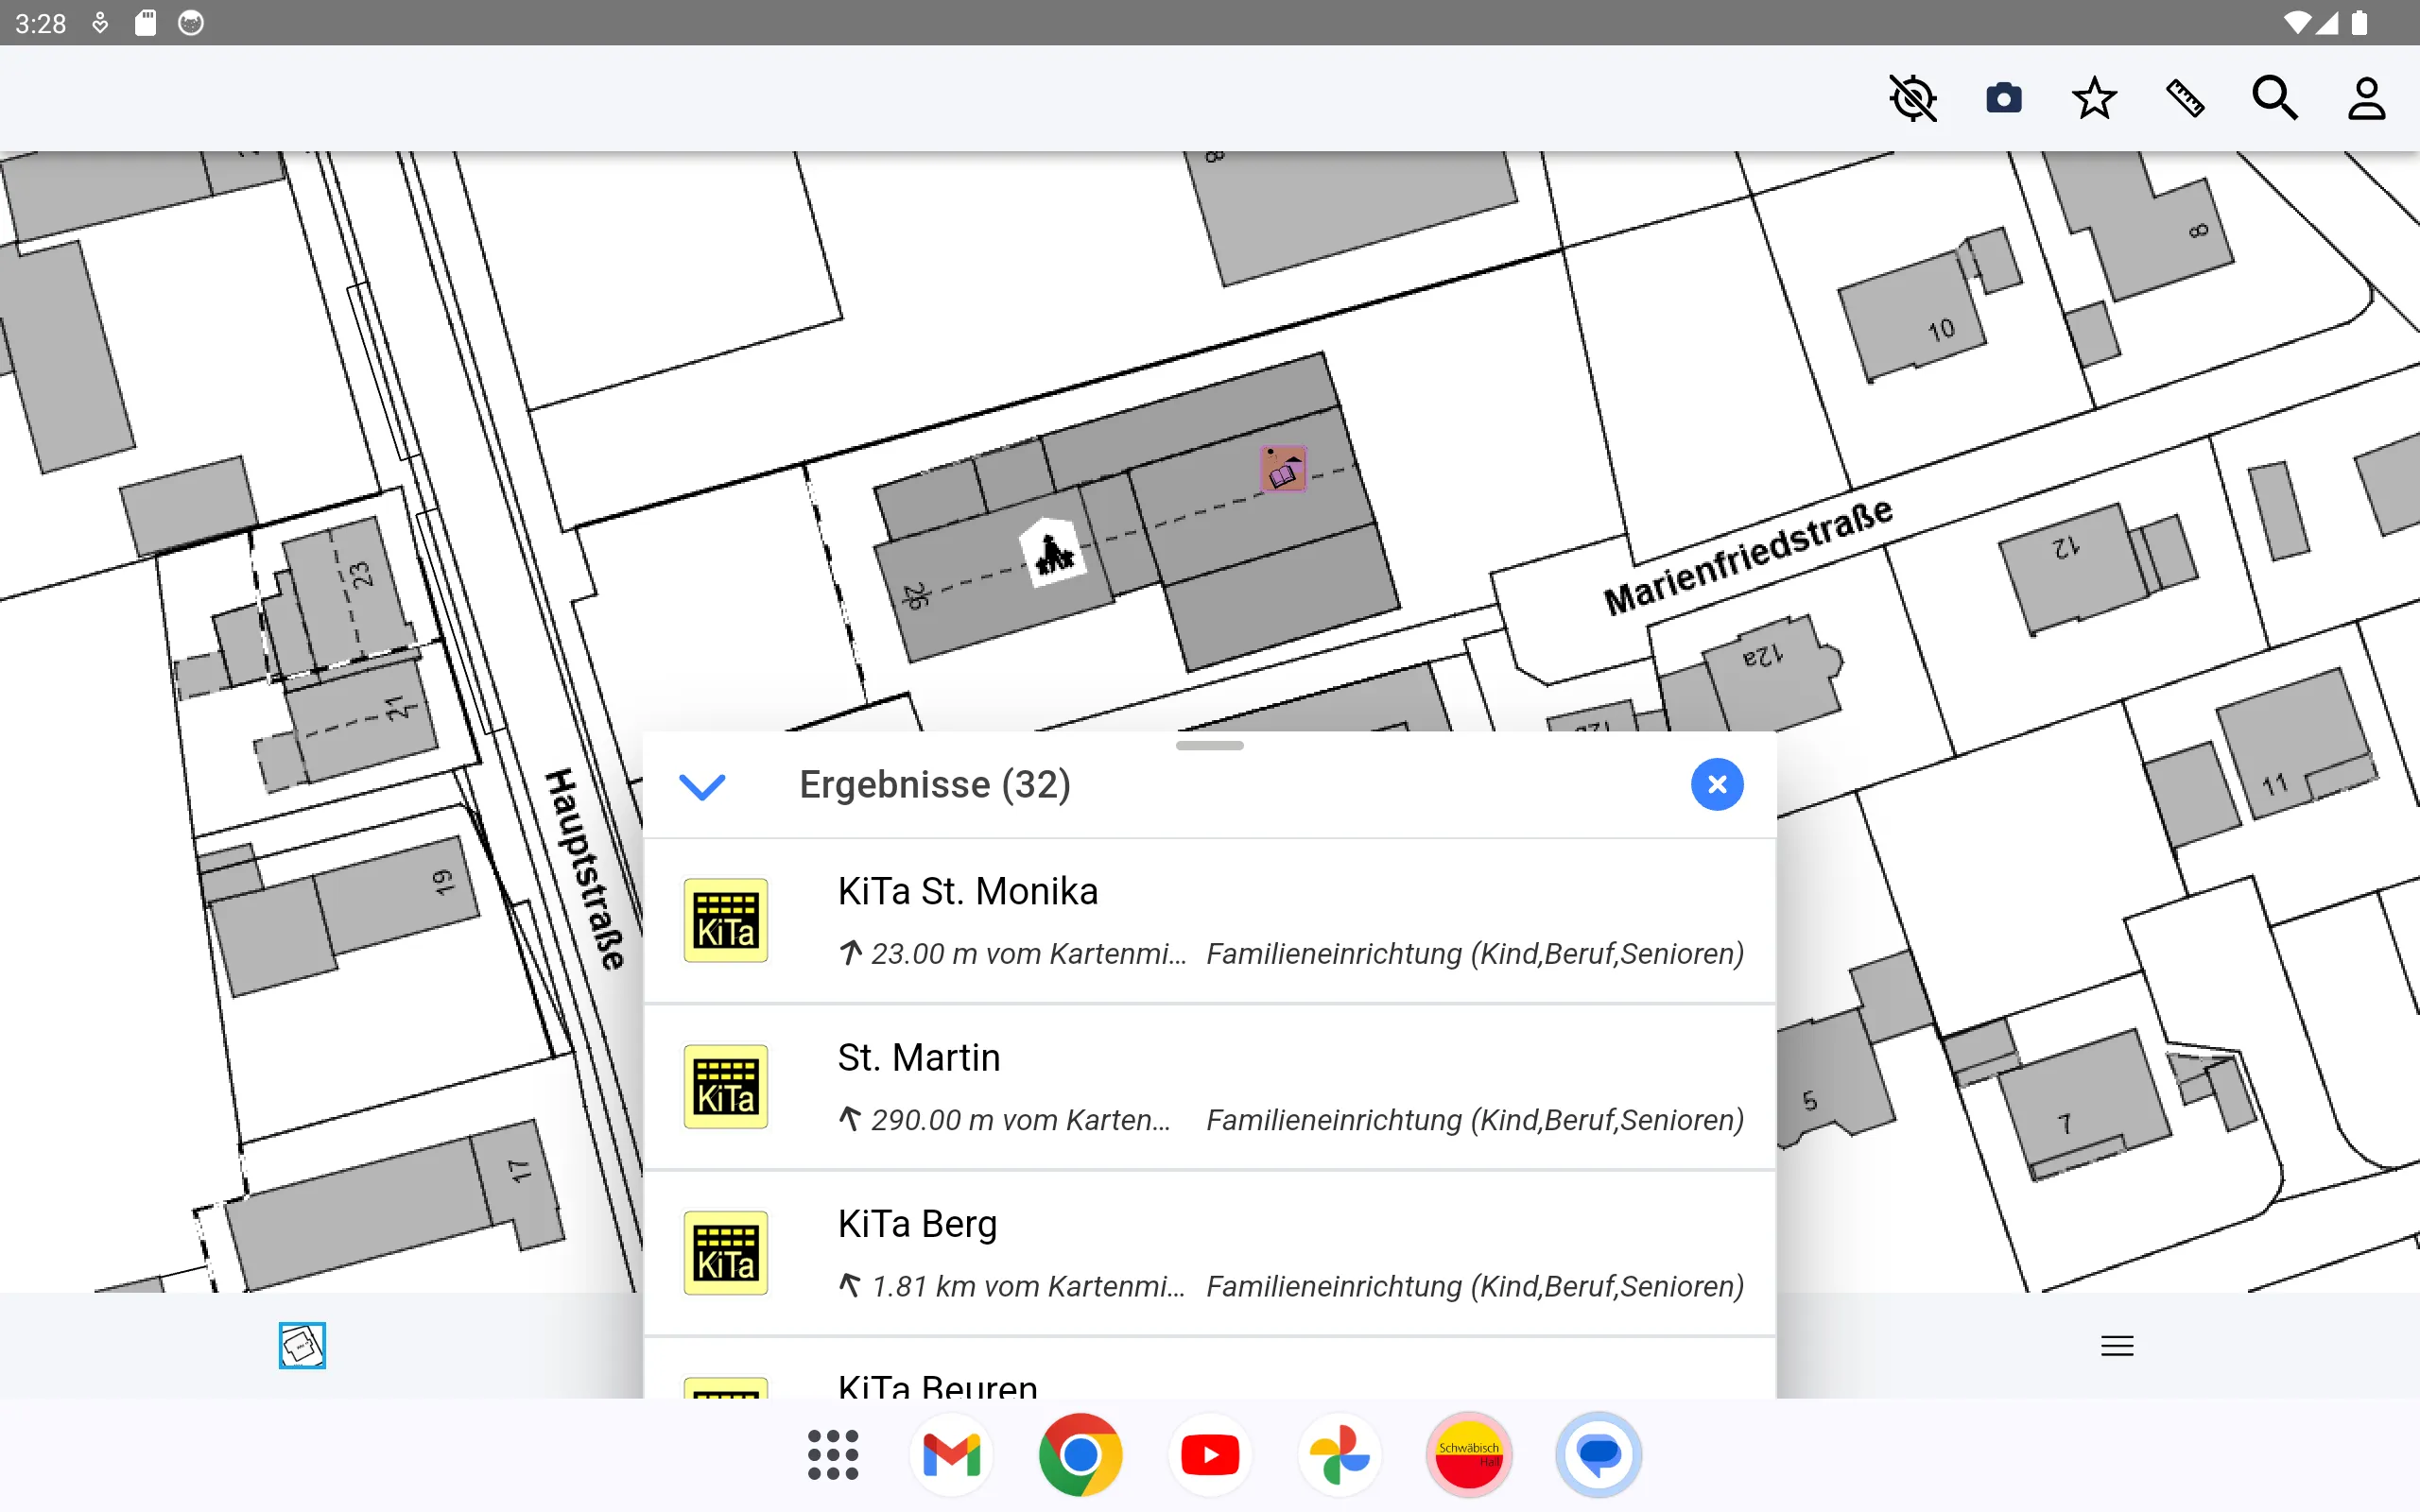The width and height of the screenshot is (2420, 1512).
Task: Tap the pink book marker on map
Action: coord(1283,469)
